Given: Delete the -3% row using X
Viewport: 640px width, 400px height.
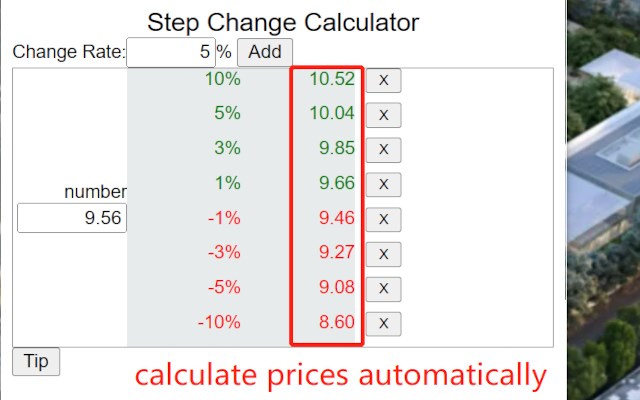Looking at the screenshot, I should [x=383, y=254].
